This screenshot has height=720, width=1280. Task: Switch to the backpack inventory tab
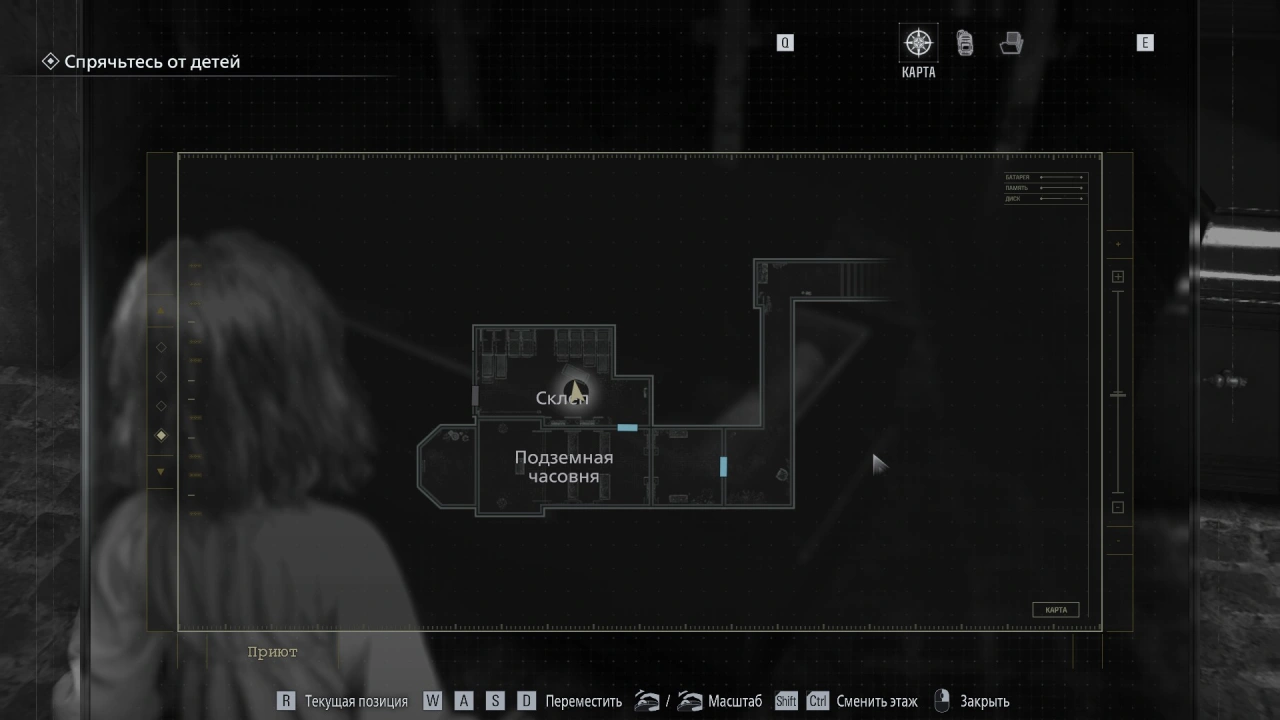coord(965,43)
